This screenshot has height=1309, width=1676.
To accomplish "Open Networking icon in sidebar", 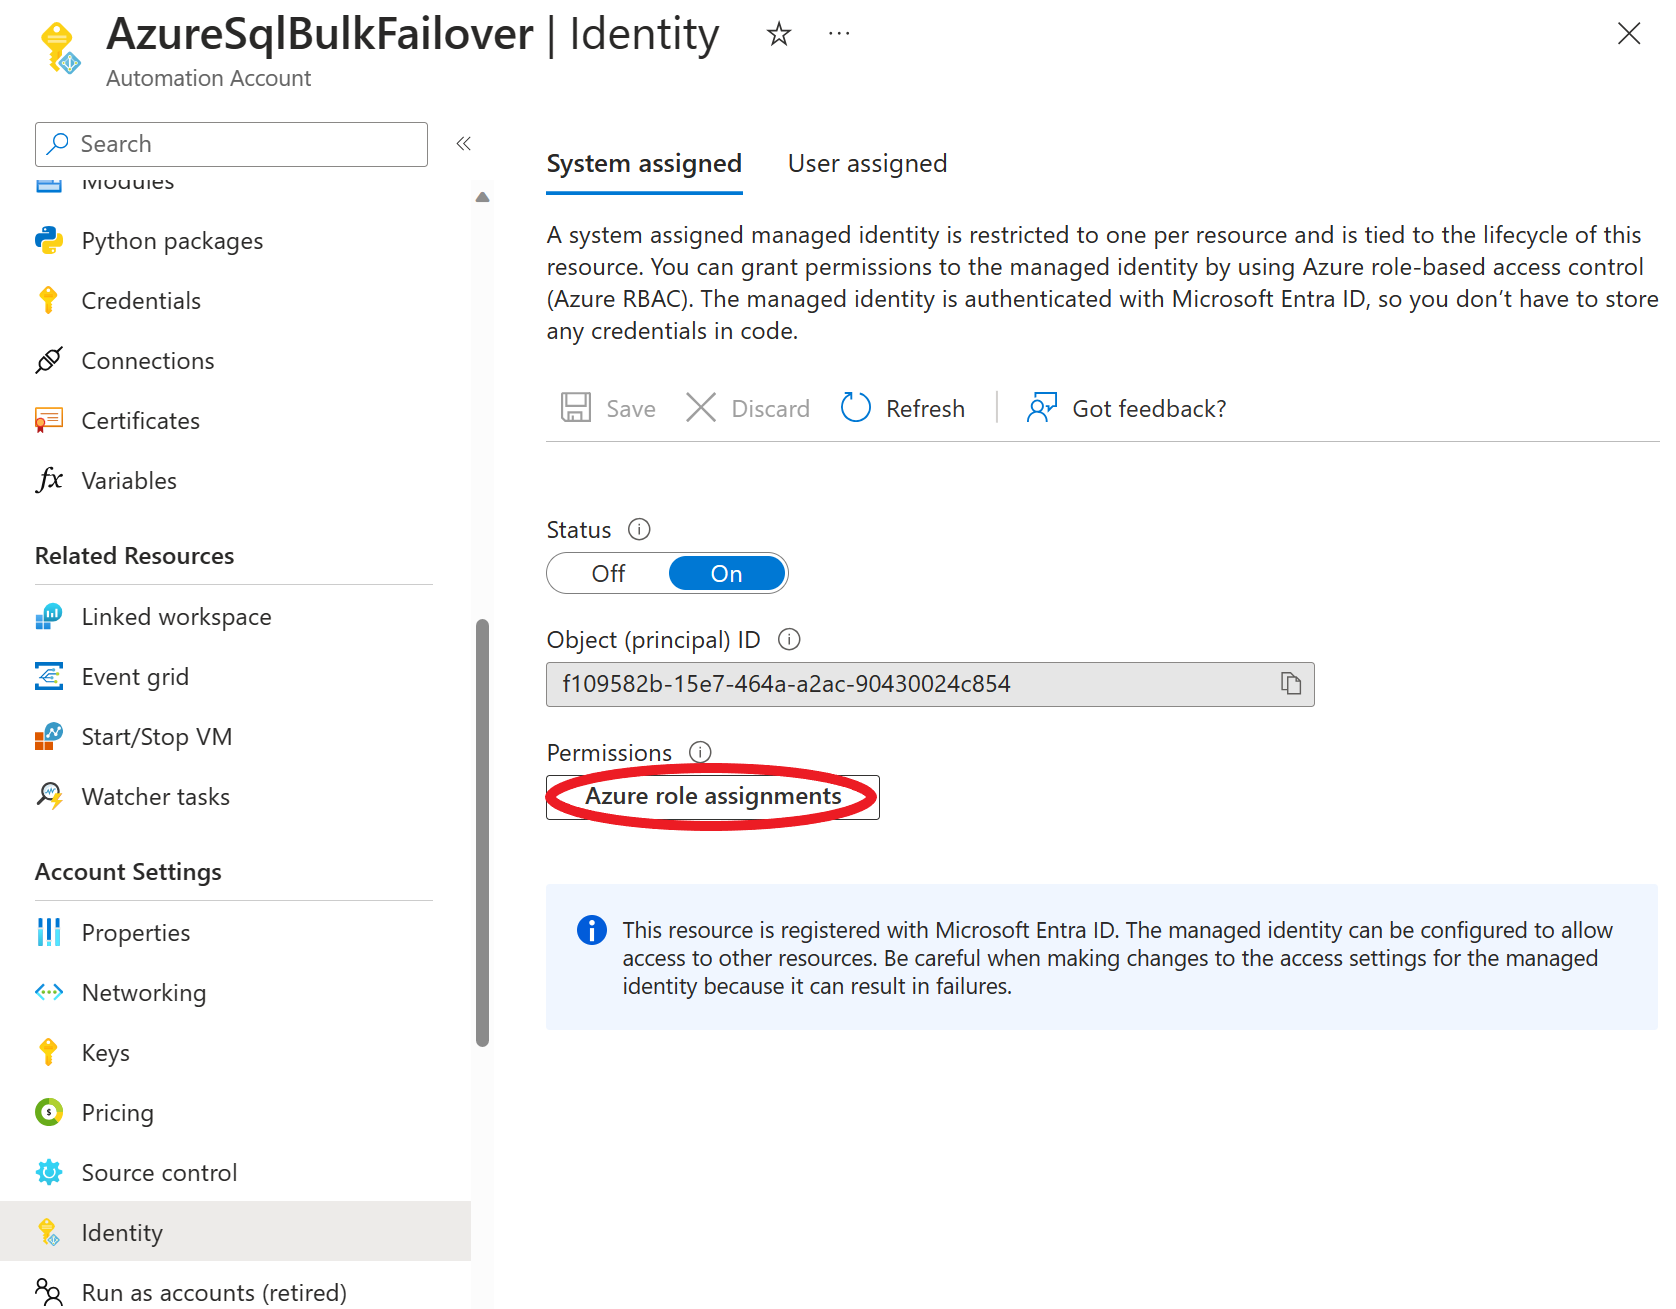I will [49, 993].
